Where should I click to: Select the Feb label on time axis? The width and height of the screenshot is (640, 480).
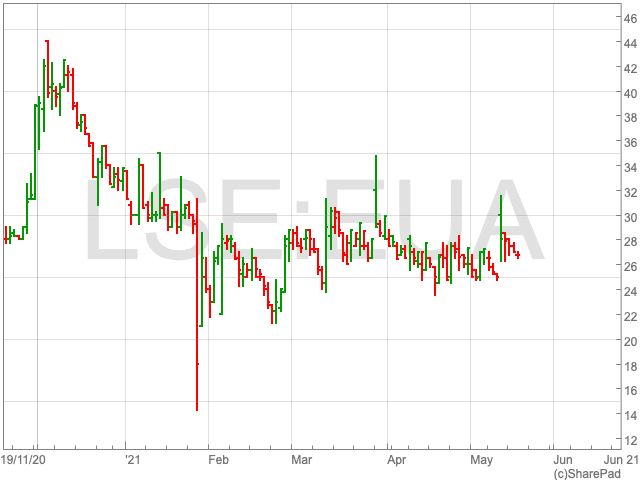(218, 458)
